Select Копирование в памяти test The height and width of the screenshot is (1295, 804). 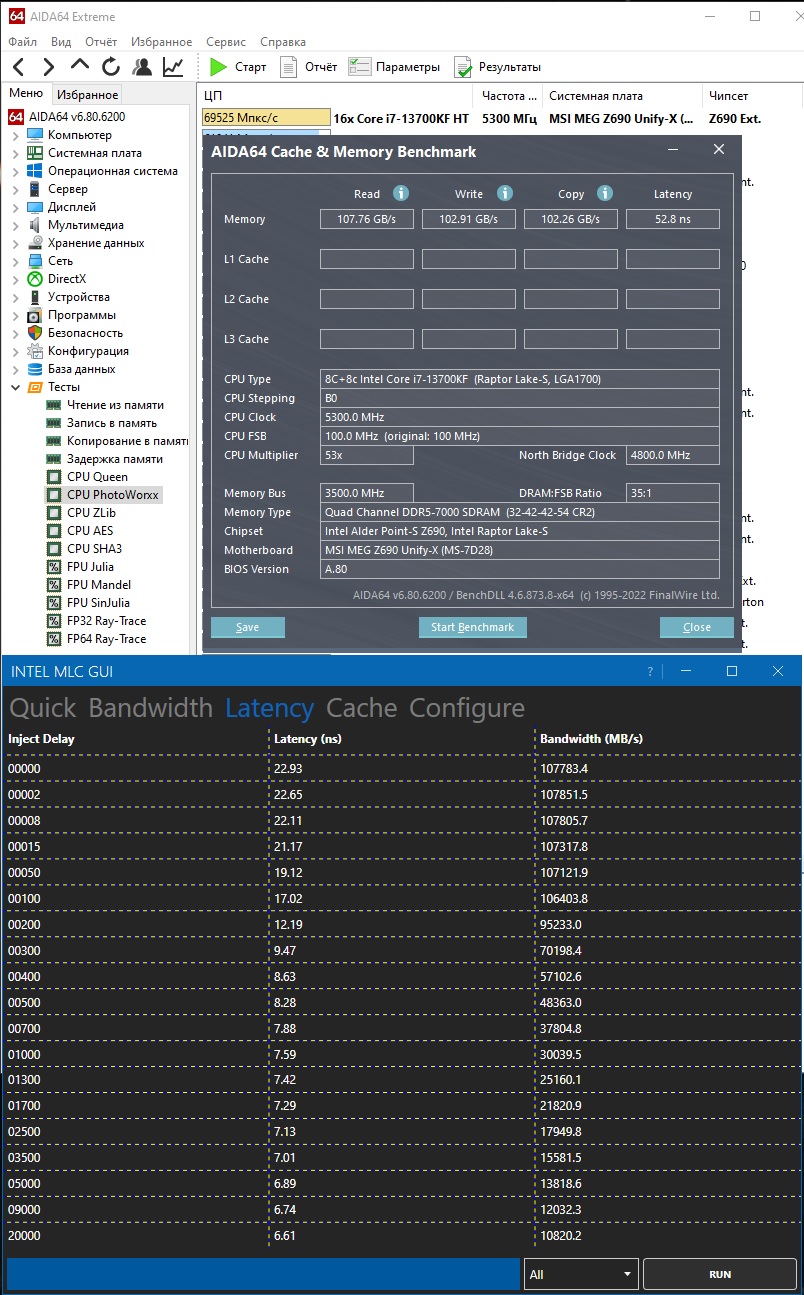pos(127,441)
